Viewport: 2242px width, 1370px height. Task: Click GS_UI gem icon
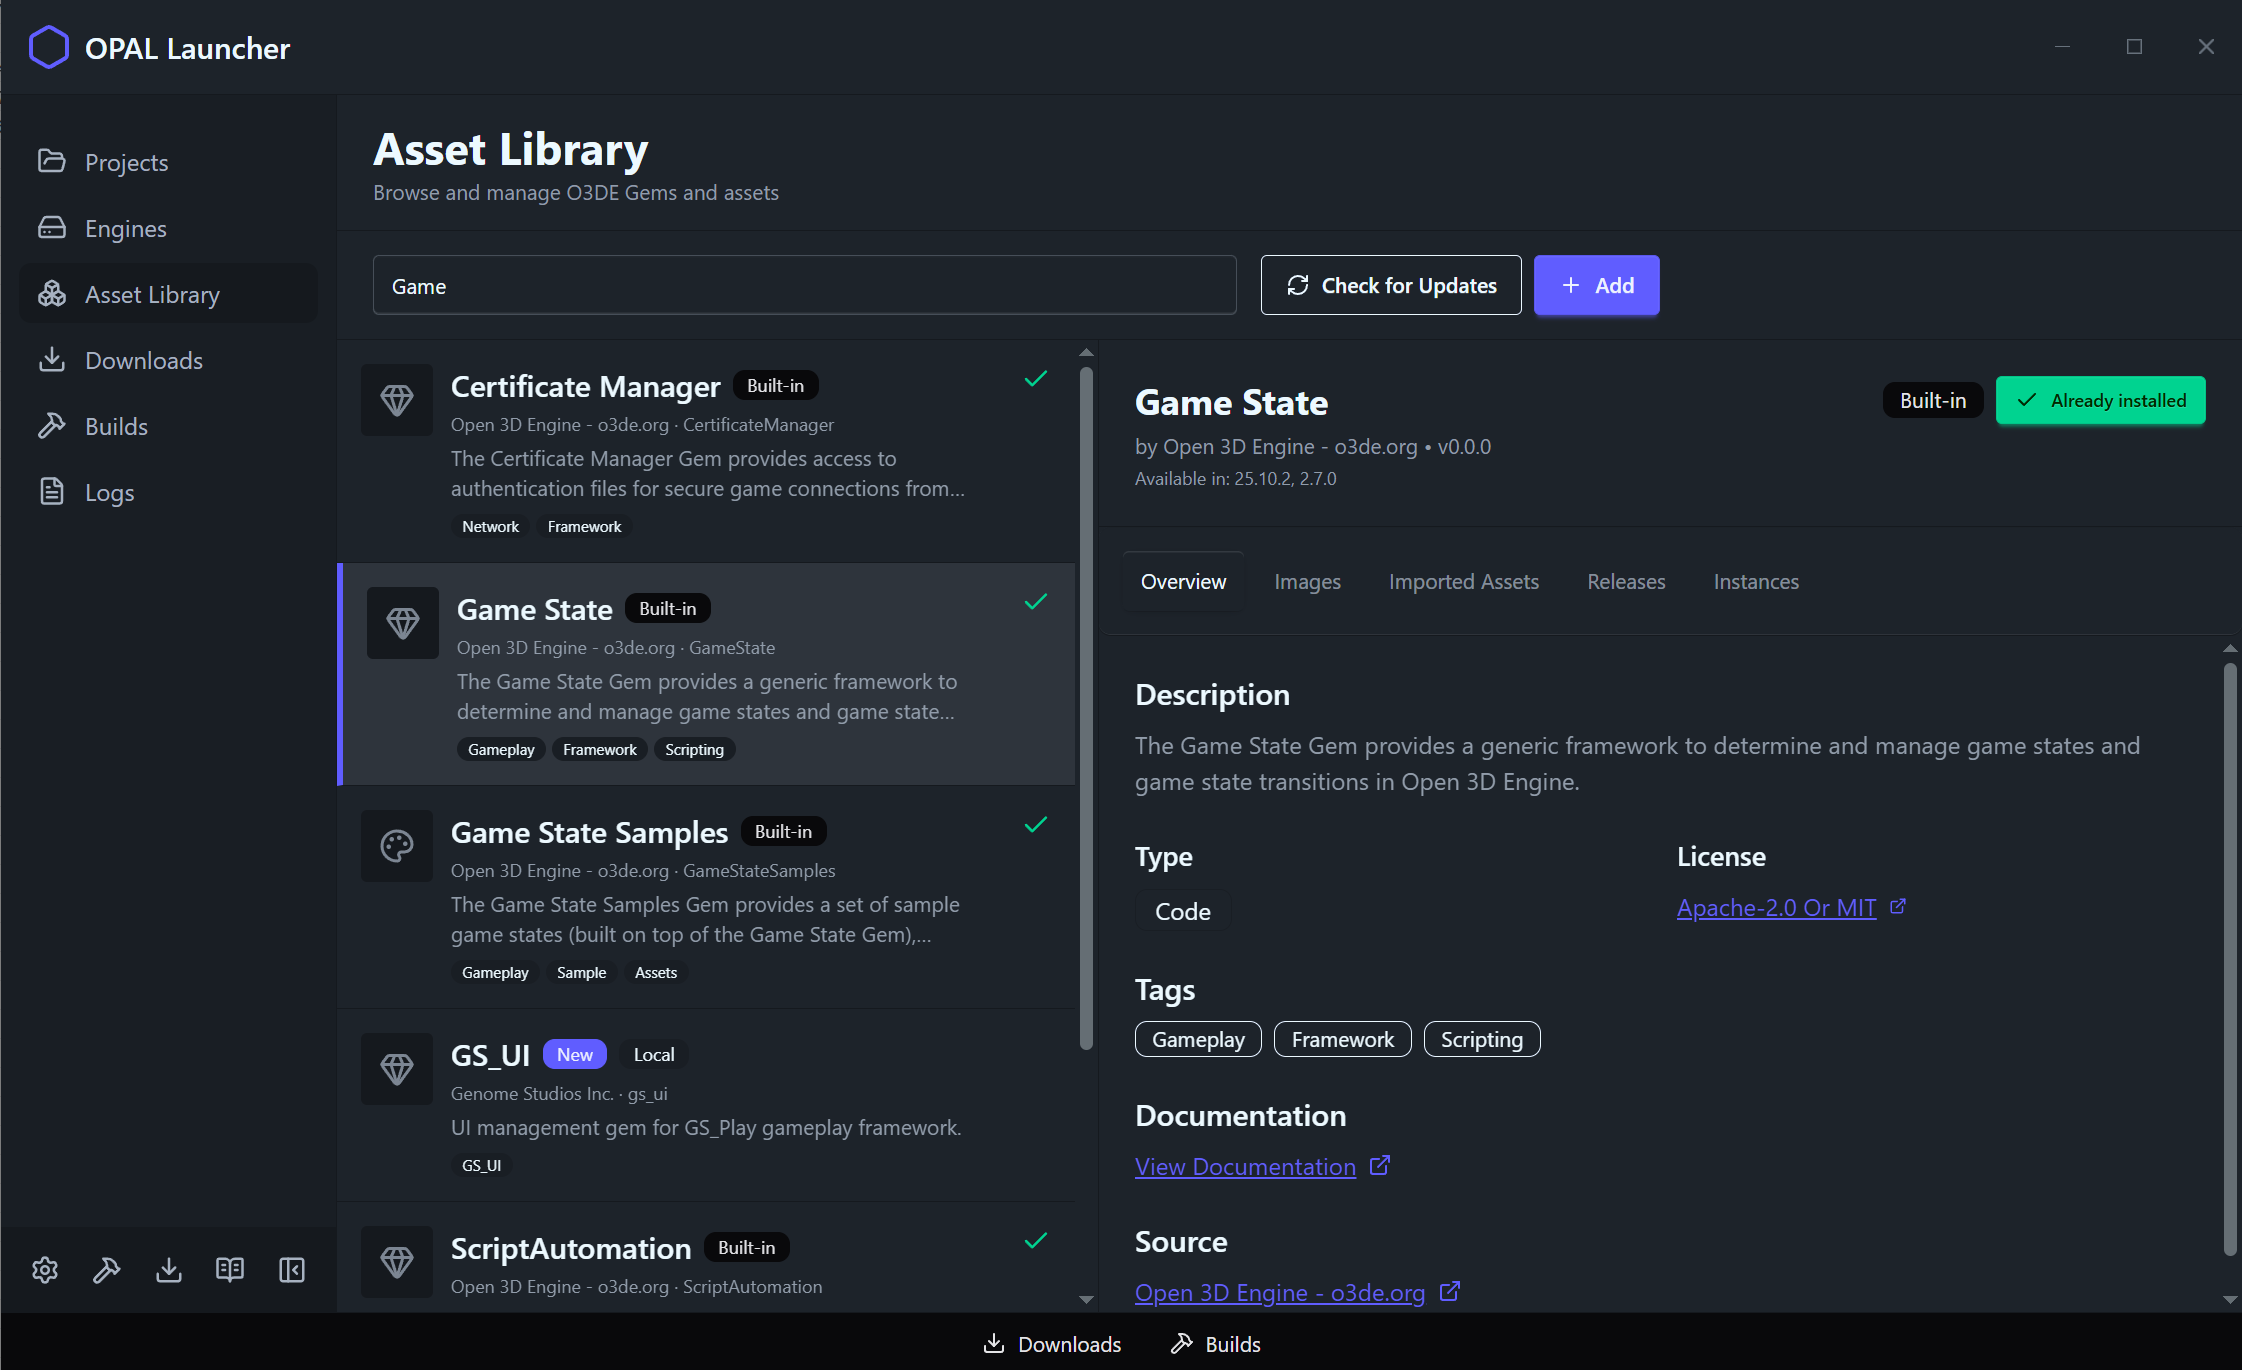397,1069
